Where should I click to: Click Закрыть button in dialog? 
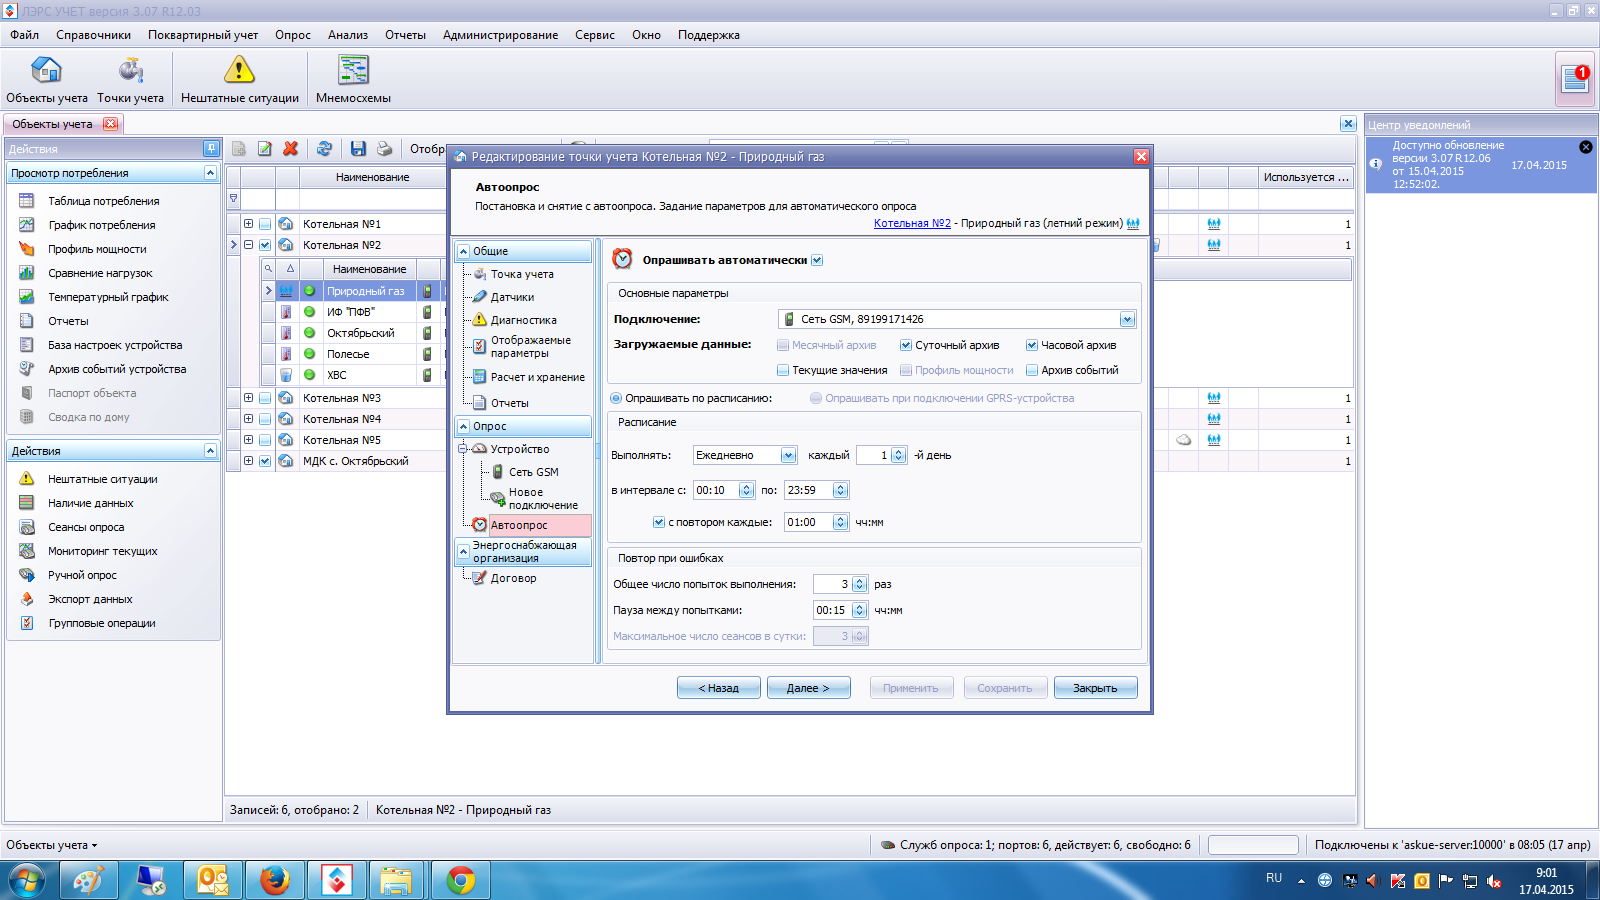1096,688
